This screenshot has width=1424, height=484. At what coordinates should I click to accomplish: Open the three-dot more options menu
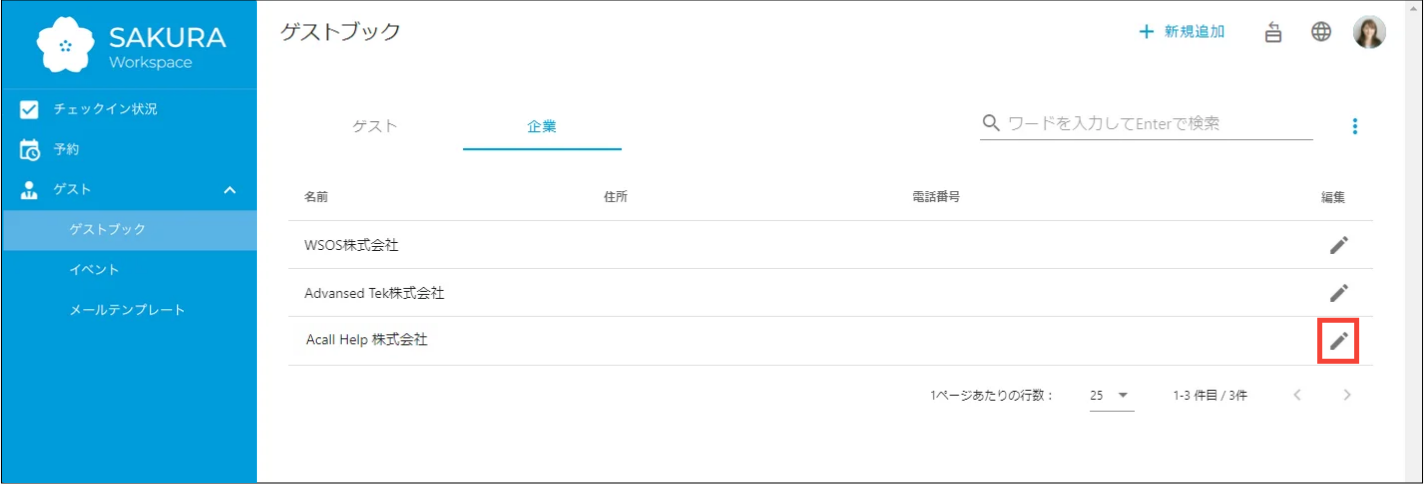1355,126
